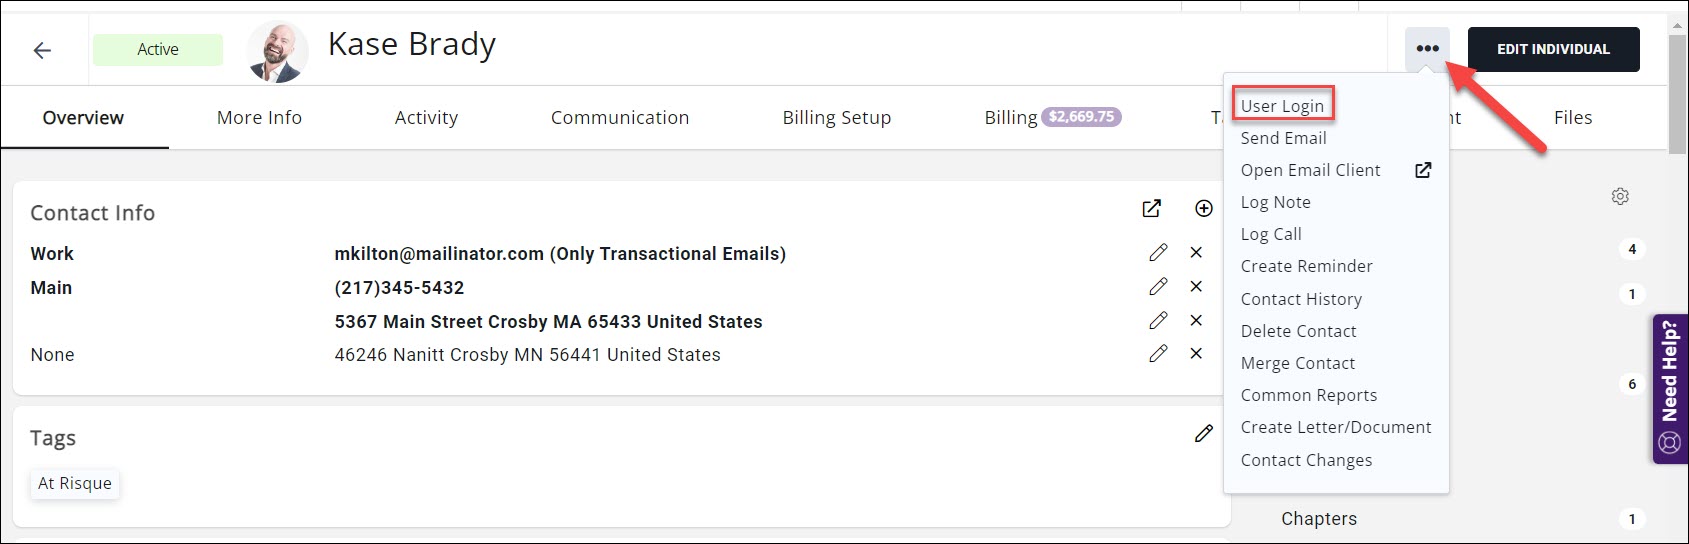Select User Login from the menu
The height and width of the screenshot is (544, 1689).
tap(1282, 106)
